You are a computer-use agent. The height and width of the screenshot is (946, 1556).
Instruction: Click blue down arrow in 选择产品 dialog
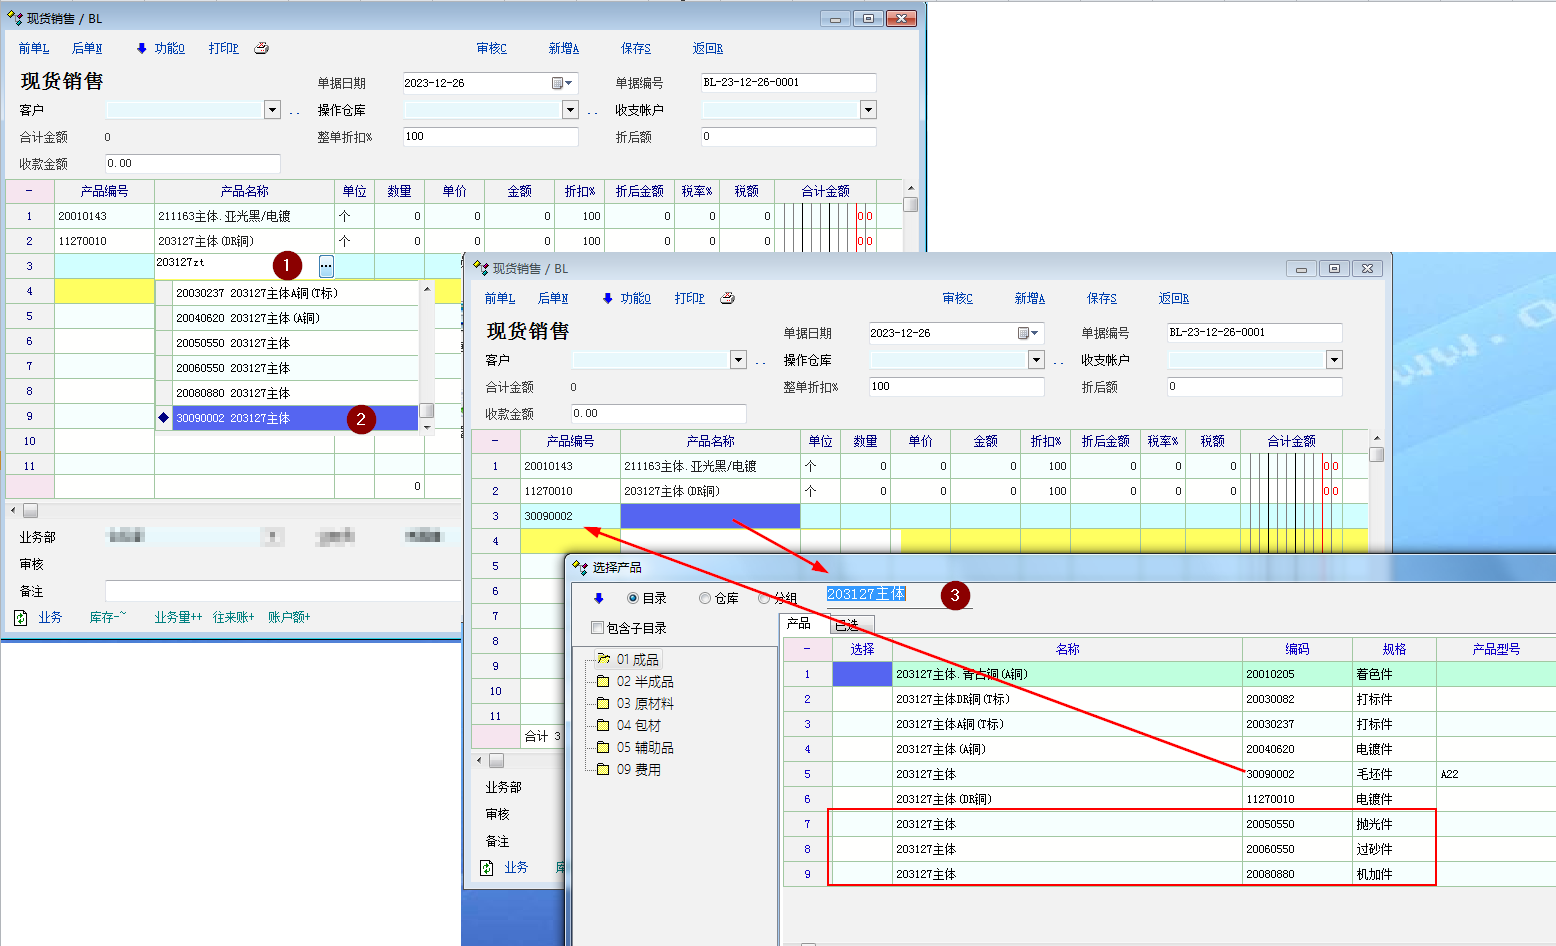pos(599,598)
